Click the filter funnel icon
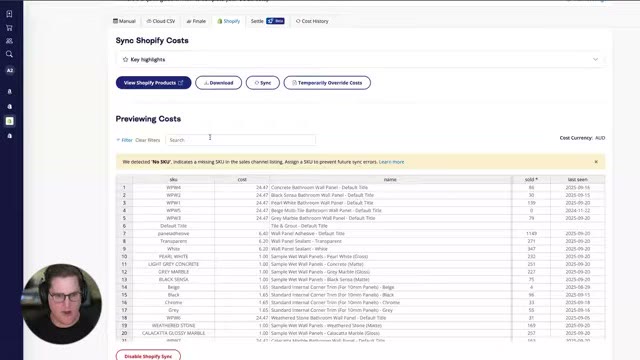The image size is (640, 360). point(118,140)
